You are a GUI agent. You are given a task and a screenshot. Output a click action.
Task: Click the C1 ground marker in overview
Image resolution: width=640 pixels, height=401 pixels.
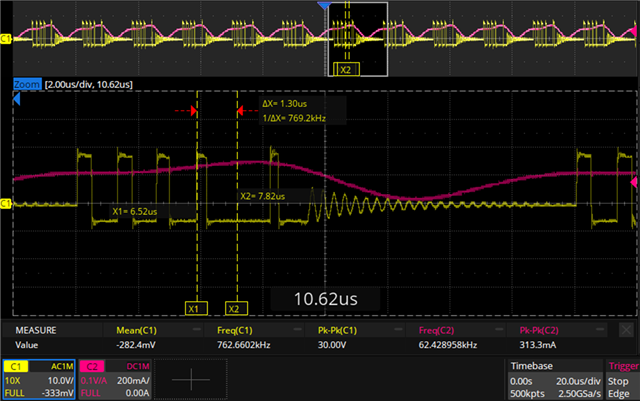tap(6, 39)
